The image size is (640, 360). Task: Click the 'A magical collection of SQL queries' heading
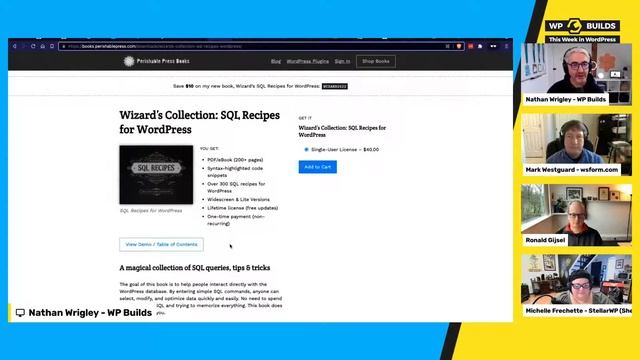pos(195,268)
